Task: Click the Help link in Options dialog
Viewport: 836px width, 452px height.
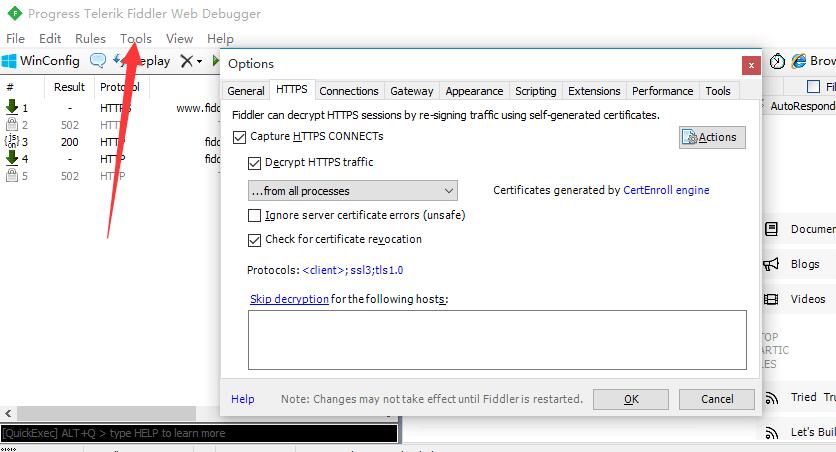Action: tap(243, 399)
